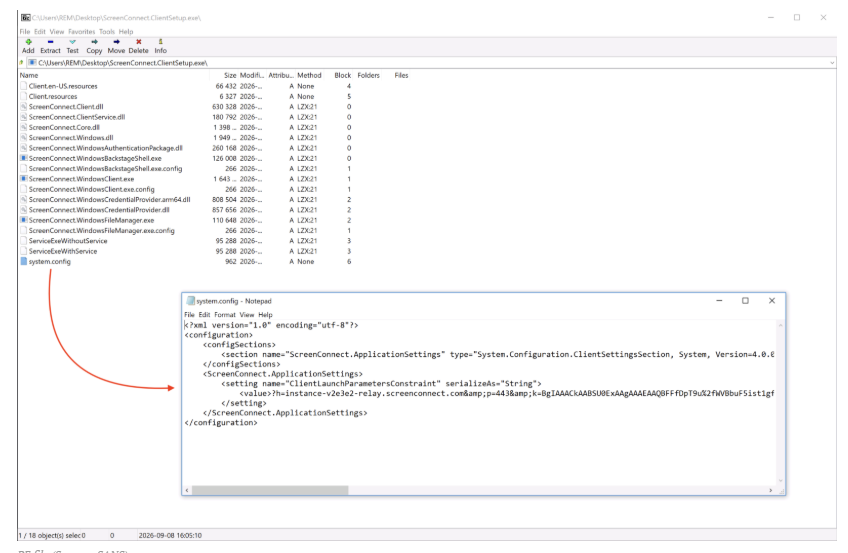This screenshot has height=553, width=848.
Task: Open the address bar path dropdown
Action: coord(832,63)
